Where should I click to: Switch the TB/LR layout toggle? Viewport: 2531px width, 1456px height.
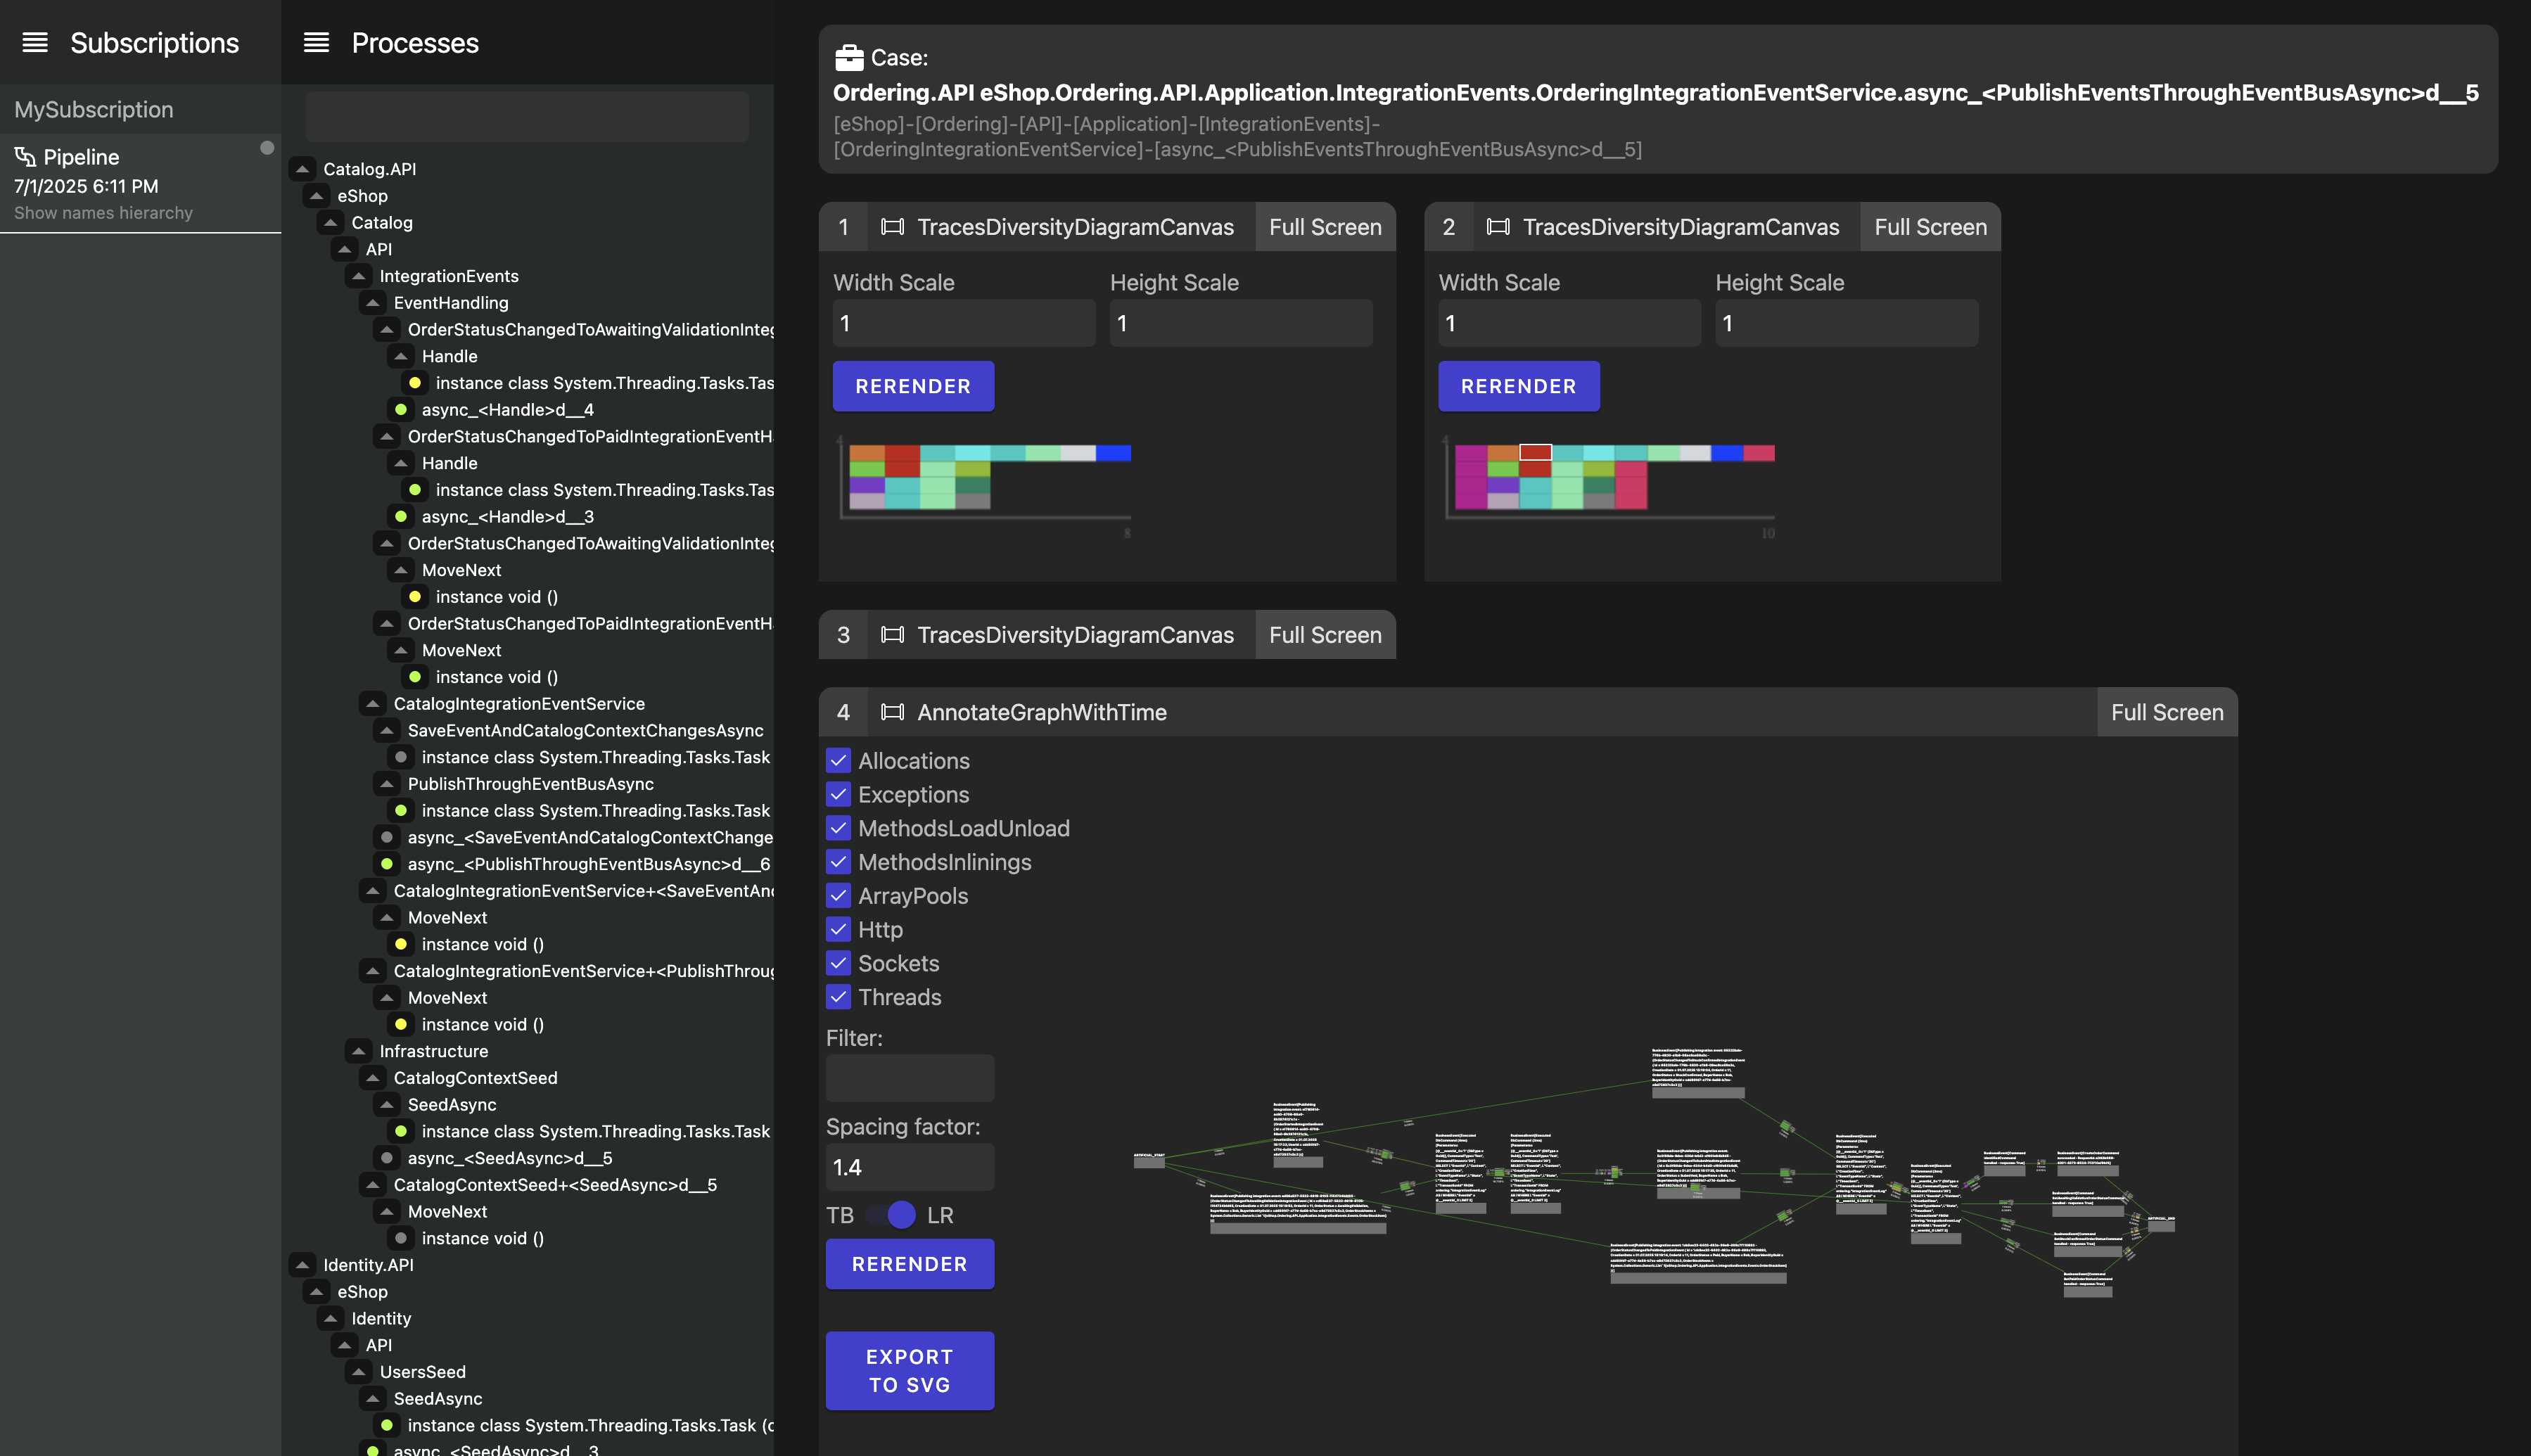click(x=890, y=1215)
